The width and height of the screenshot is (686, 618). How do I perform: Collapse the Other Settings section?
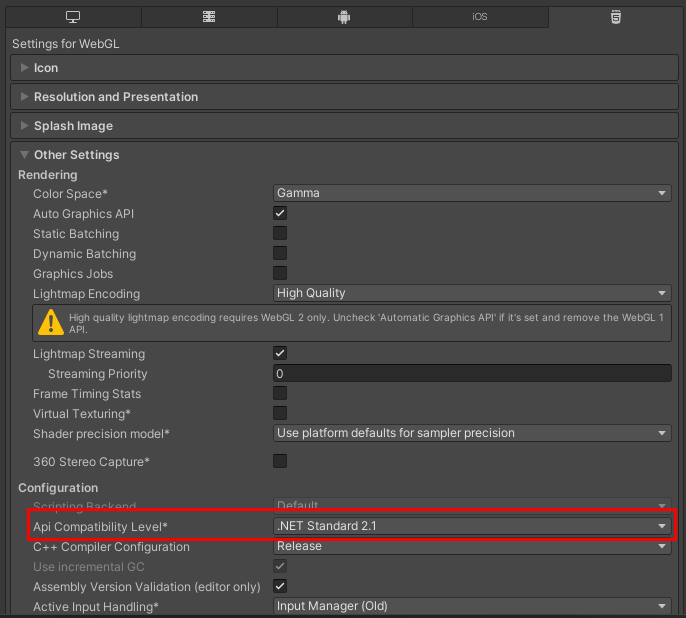[76, 155]
